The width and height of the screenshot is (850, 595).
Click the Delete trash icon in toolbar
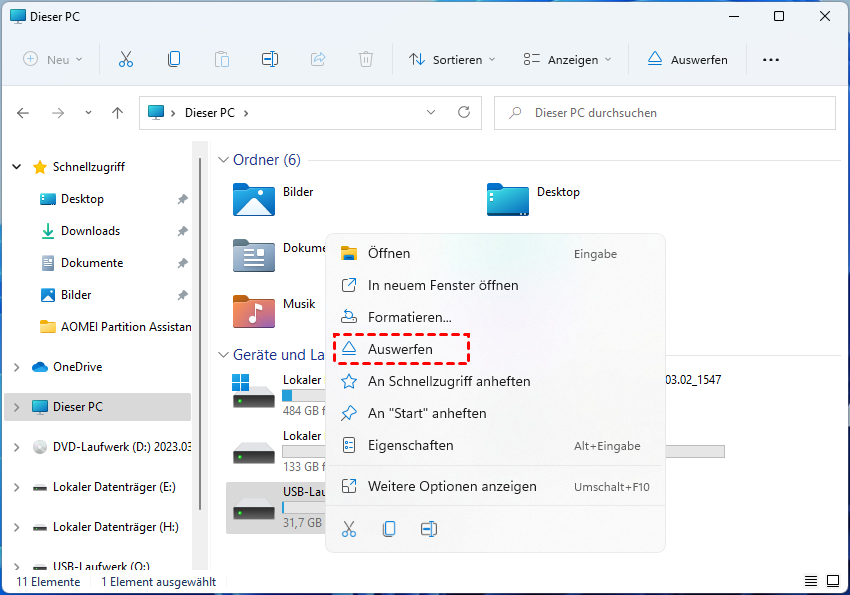pos(366,59)
